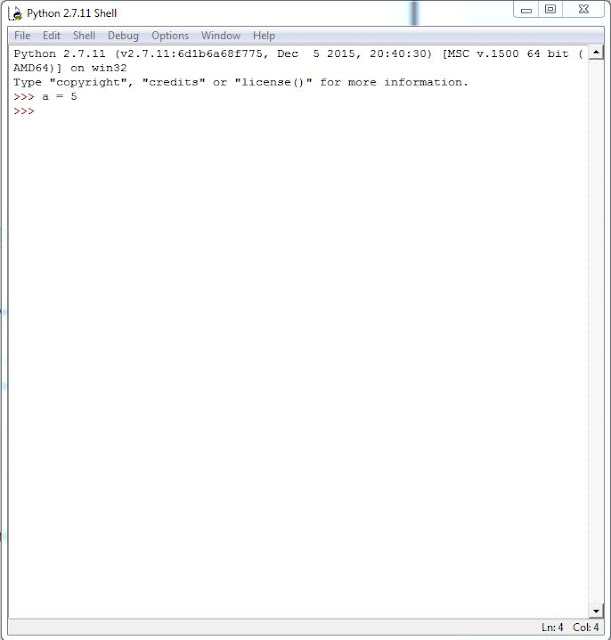Viewport: 611px width, 640px height.
Task: Click the 'Ln: 4' status bar entry
Action: pos(552,627)
